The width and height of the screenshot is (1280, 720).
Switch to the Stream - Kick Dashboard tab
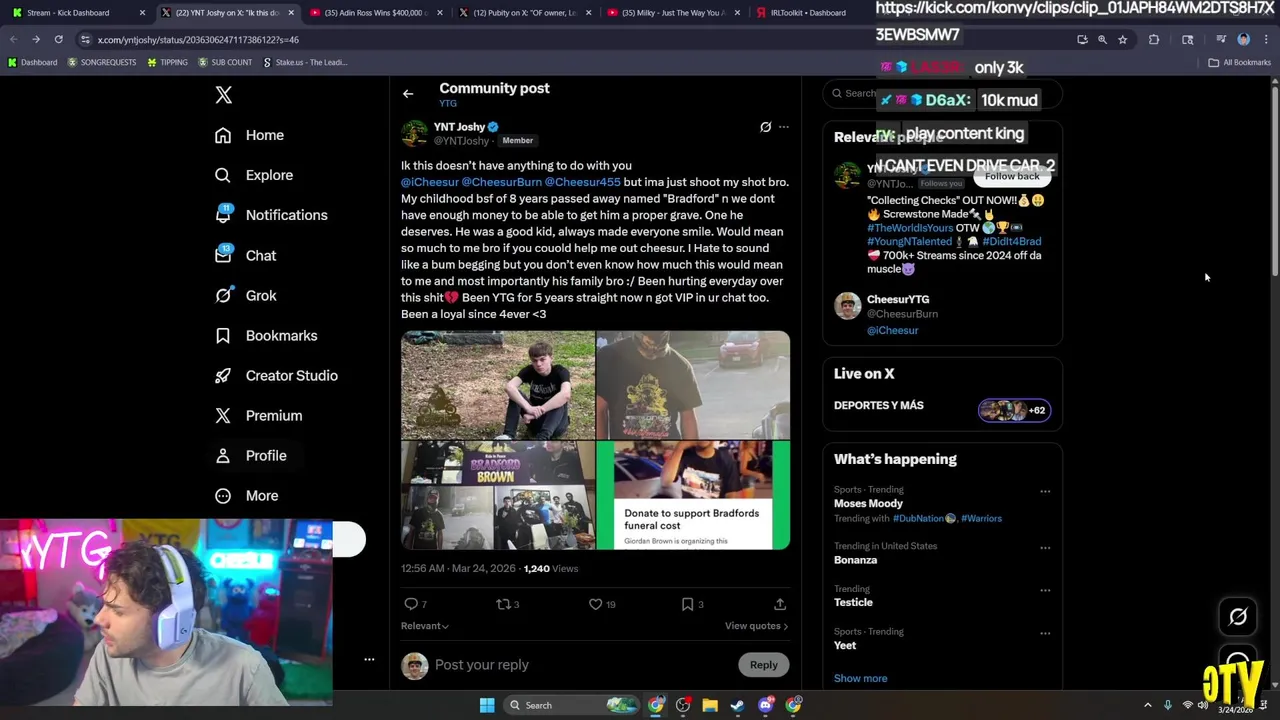click(78, 13)
